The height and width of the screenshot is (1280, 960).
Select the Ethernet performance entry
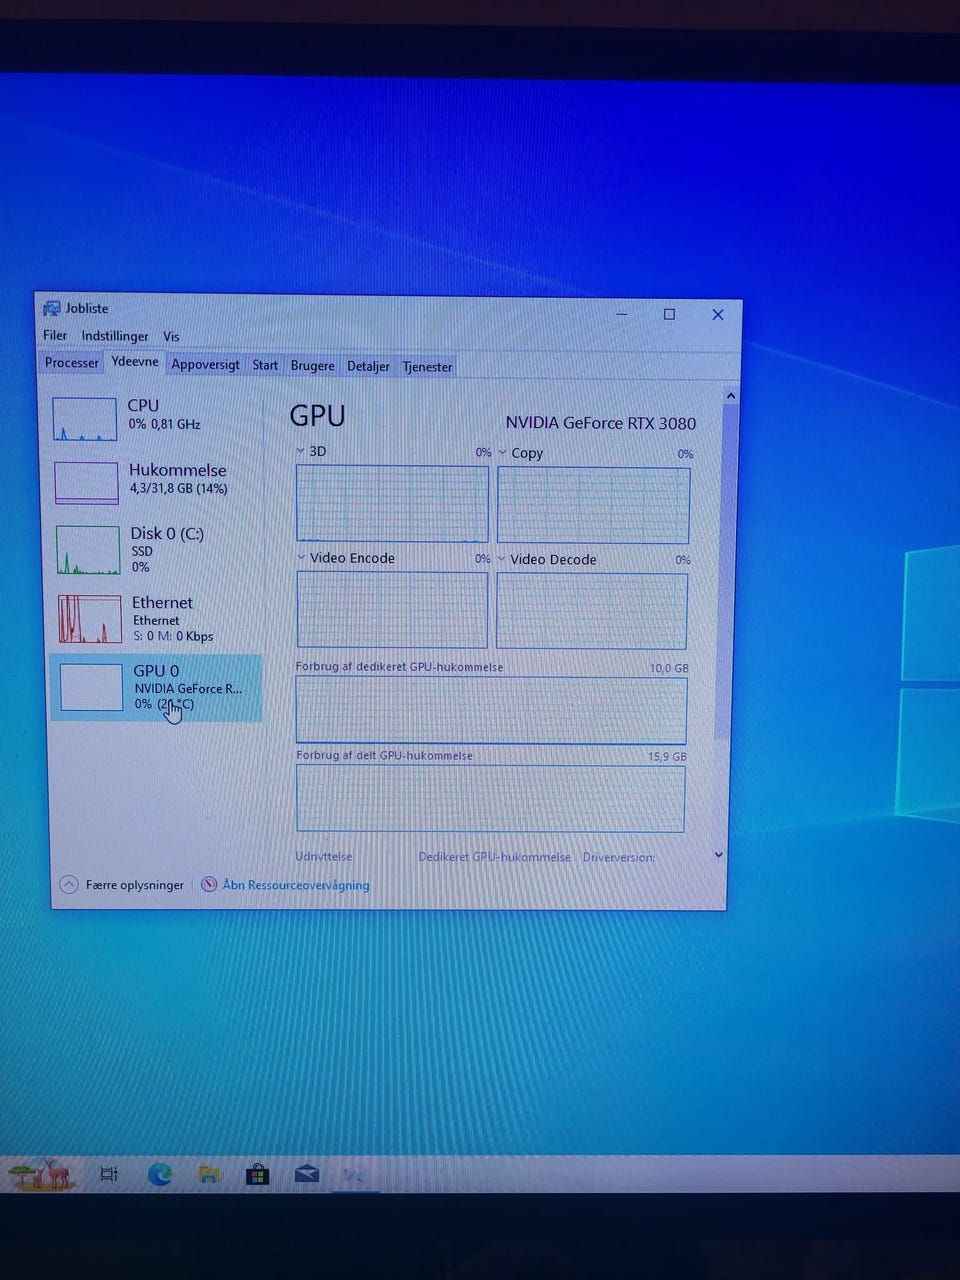tap(156, 618)
